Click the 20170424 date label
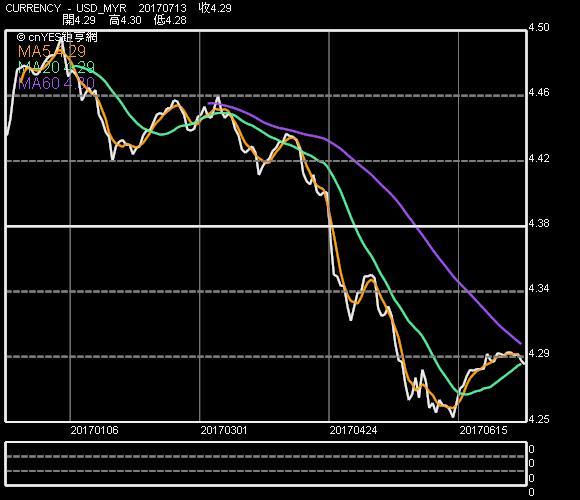 353,430
